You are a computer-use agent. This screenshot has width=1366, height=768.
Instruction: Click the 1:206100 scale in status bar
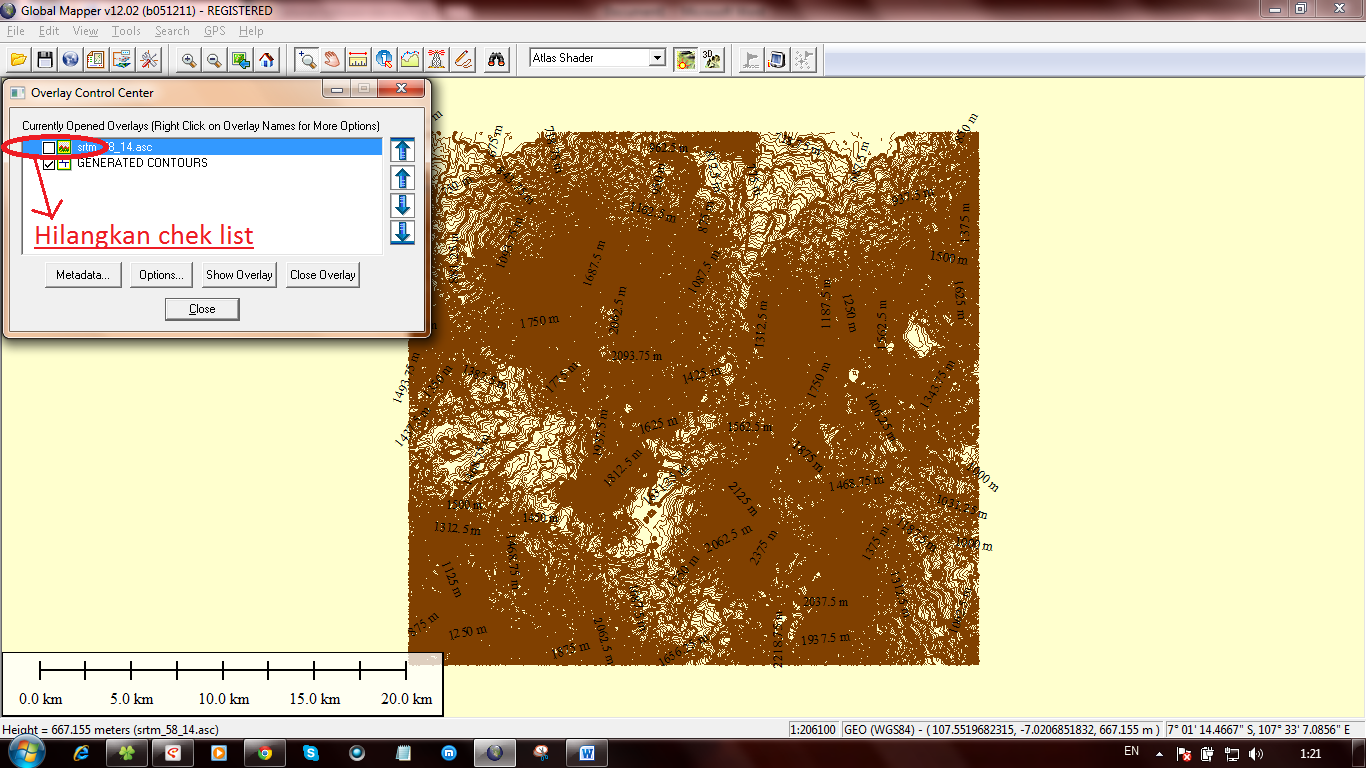click(x=815, y=729)
